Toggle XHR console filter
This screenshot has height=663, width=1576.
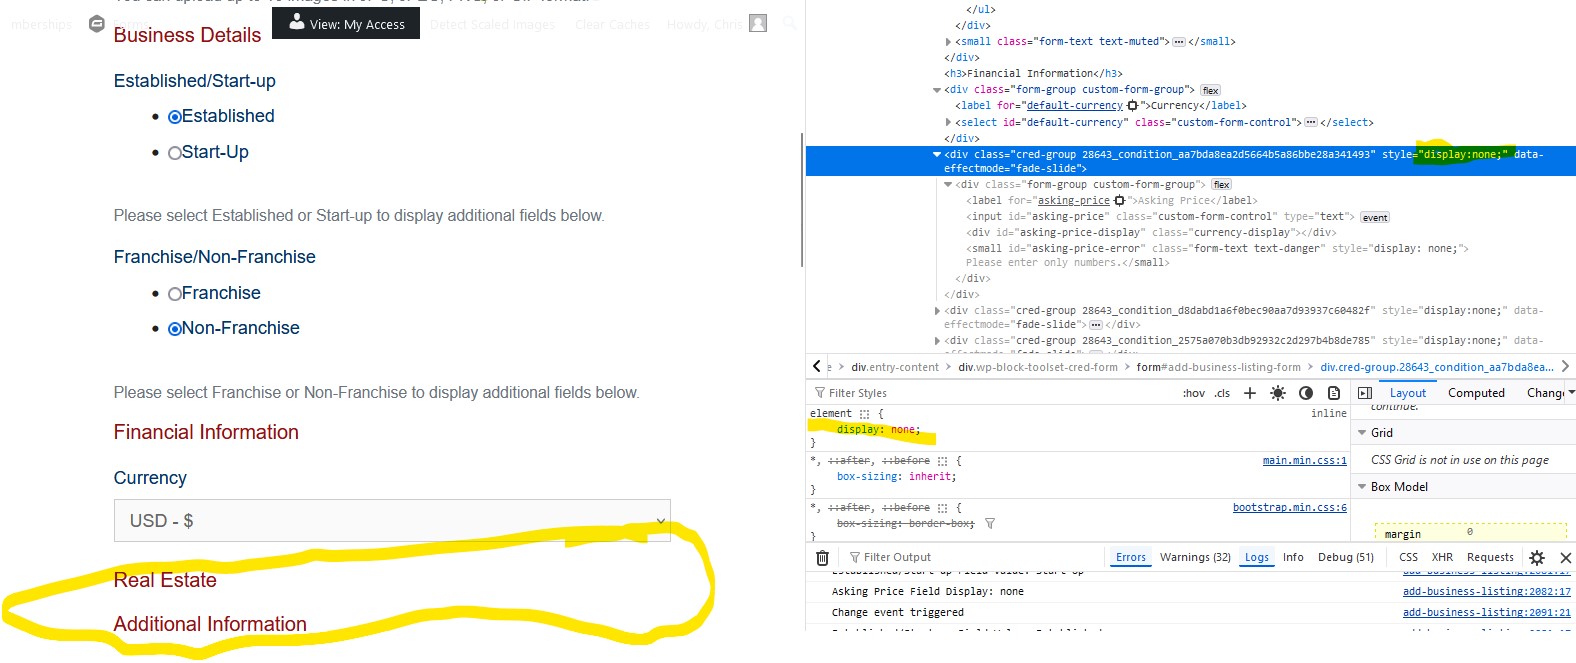(x=1442, y=557)
